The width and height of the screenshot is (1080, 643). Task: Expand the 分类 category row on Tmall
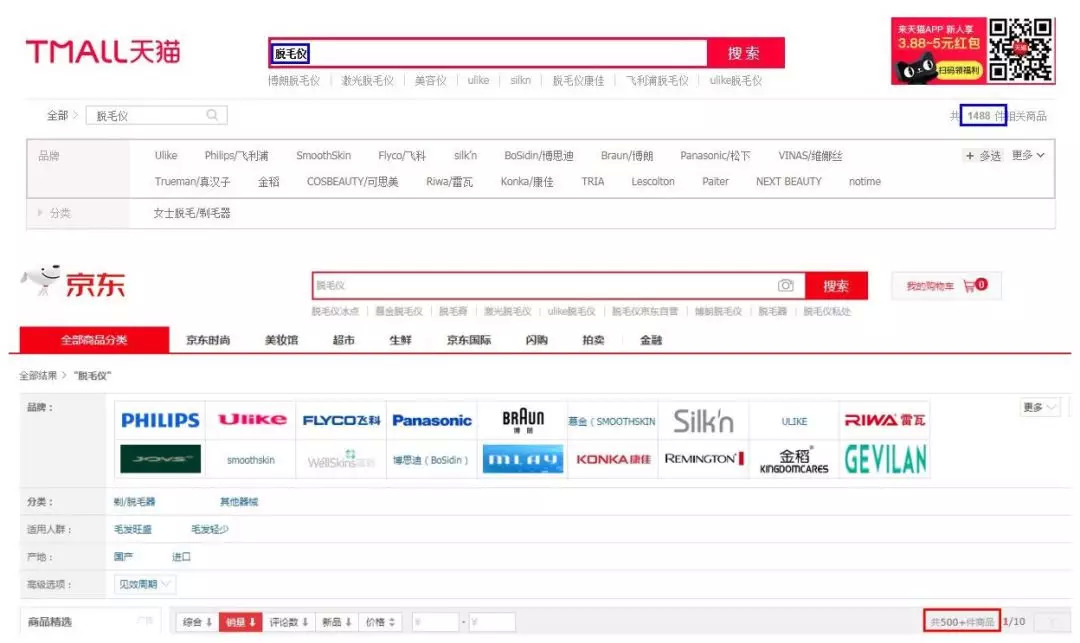click(54, 213)
